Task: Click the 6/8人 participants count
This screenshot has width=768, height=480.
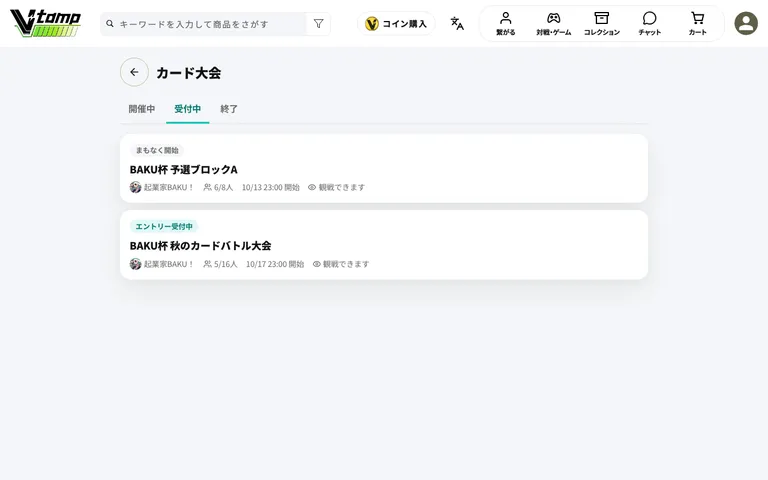Action: pos(223,187)
